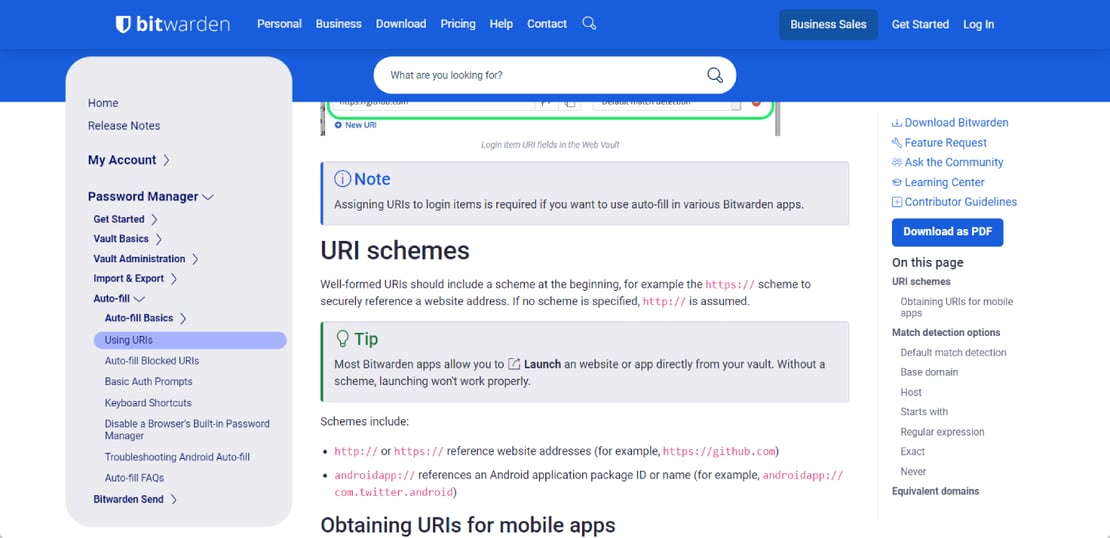Click the Business Sales button
The width and height of the screenshot is (1110, 538).
[828, 24]
